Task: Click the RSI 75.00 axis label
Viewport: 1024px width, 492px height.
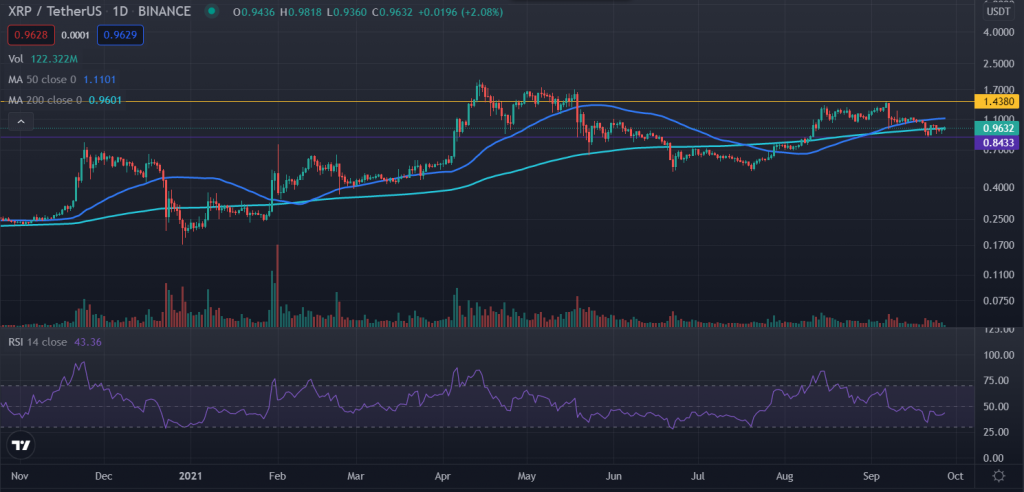Action: [998, 381]
